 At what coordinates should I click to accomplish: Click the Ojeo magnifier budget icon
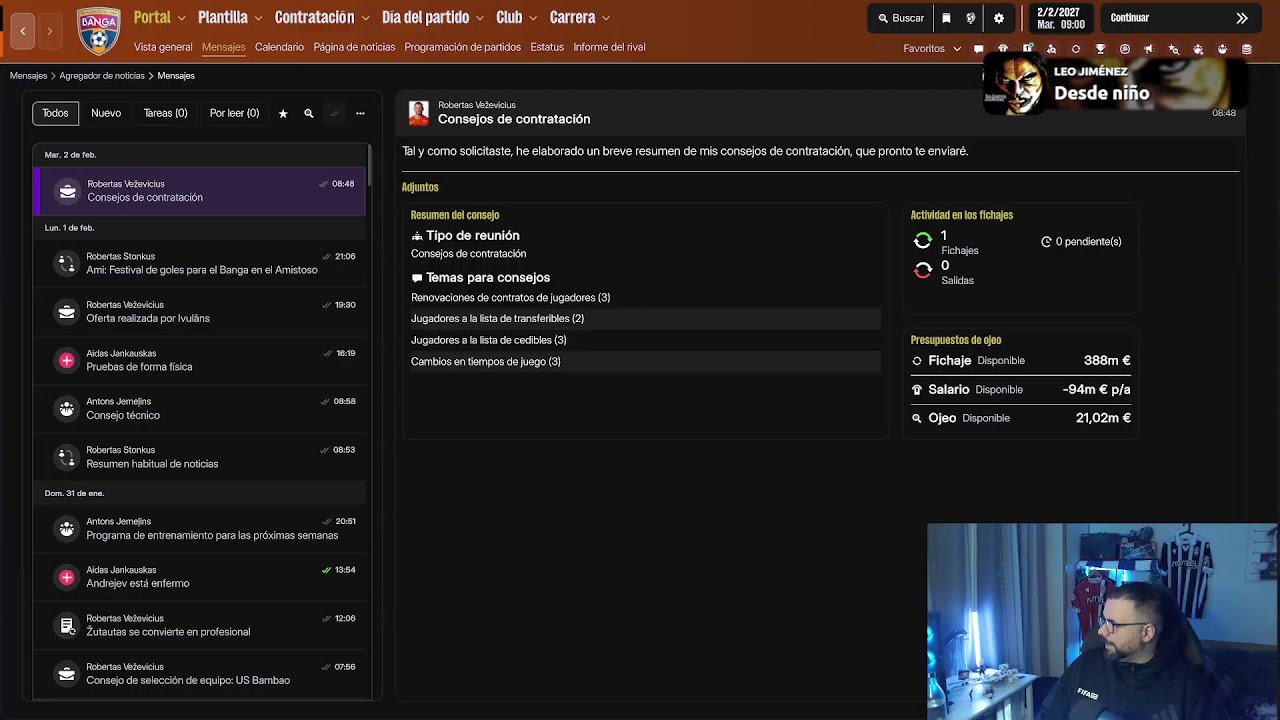click(x=917, y=419)
